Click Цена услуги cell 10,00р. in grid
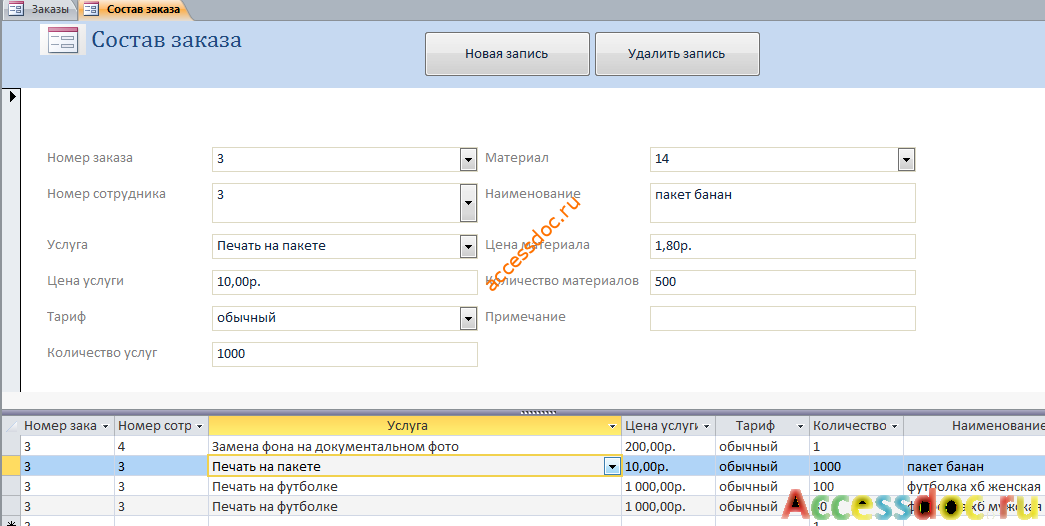Screen dimensions: 1045x526 click(668, 467)
